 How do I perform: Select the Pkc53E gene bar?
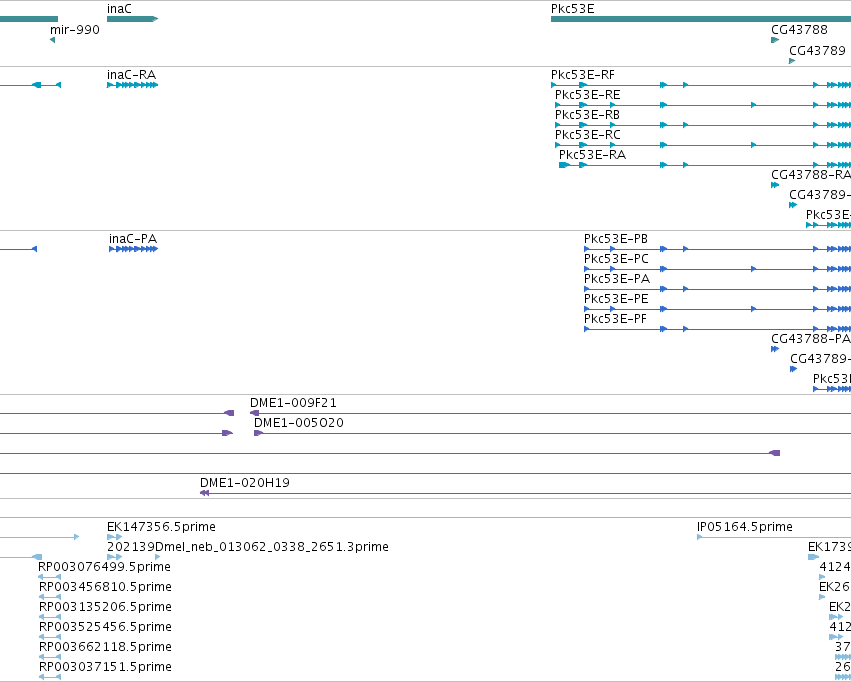point(701,19)
